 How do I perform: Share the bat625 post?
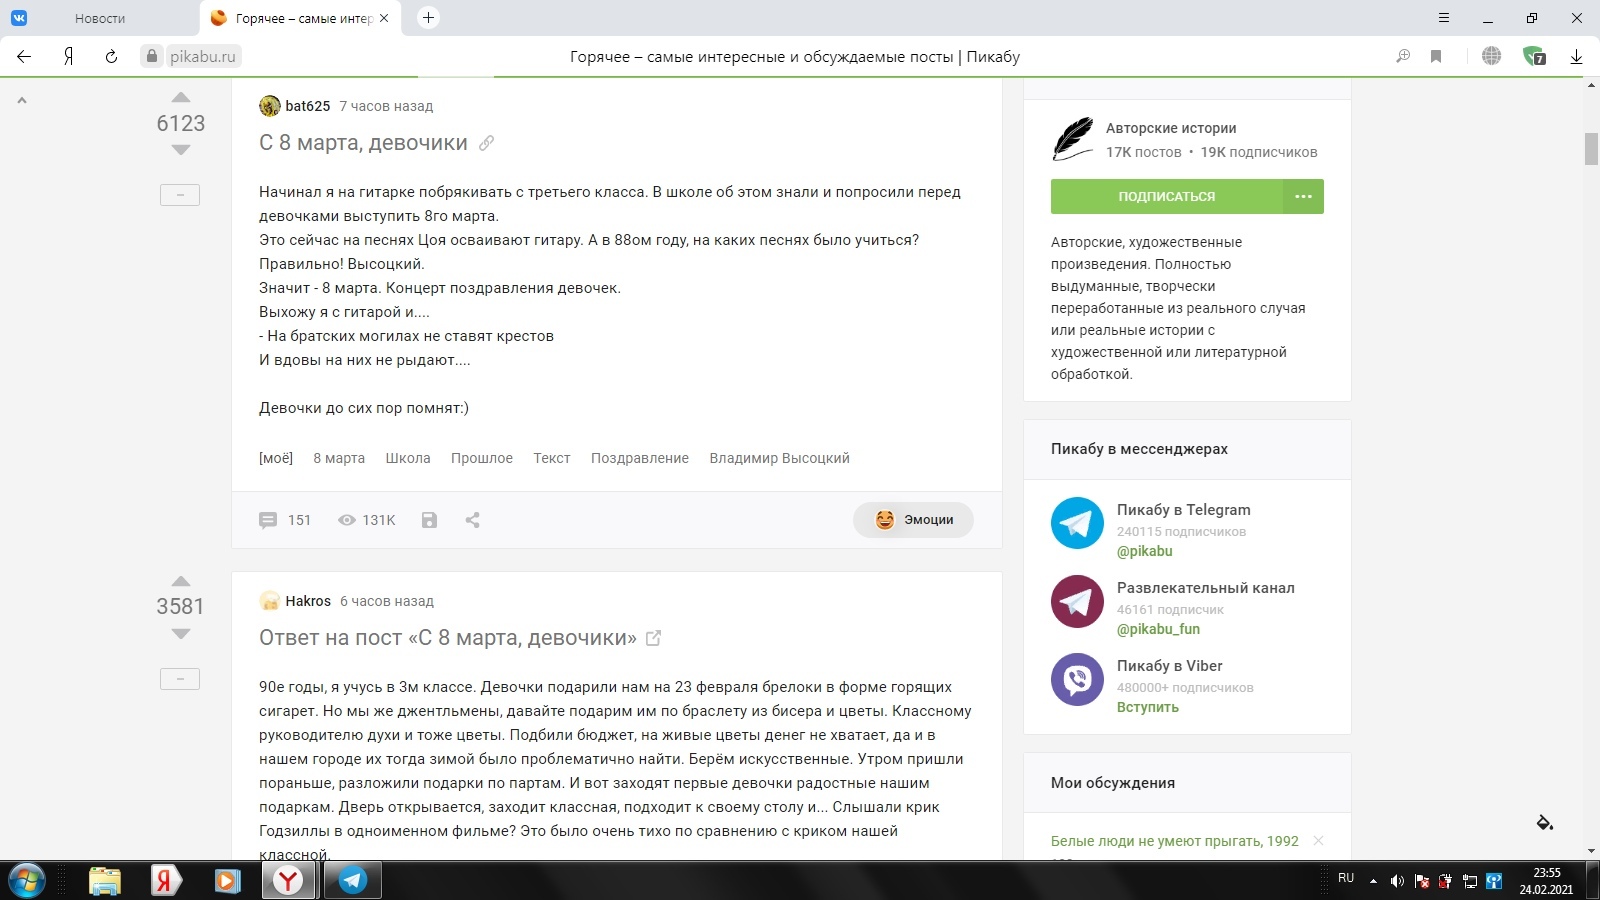pos(473,520)
